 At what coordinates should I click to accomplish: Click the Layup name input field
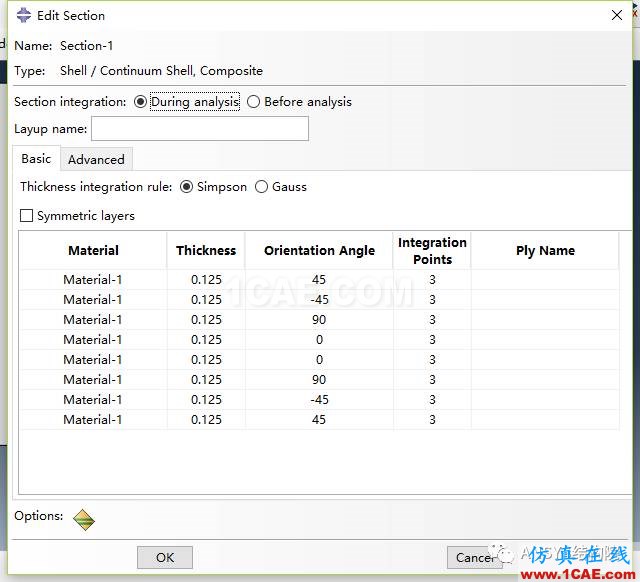(x=200, y=129)
